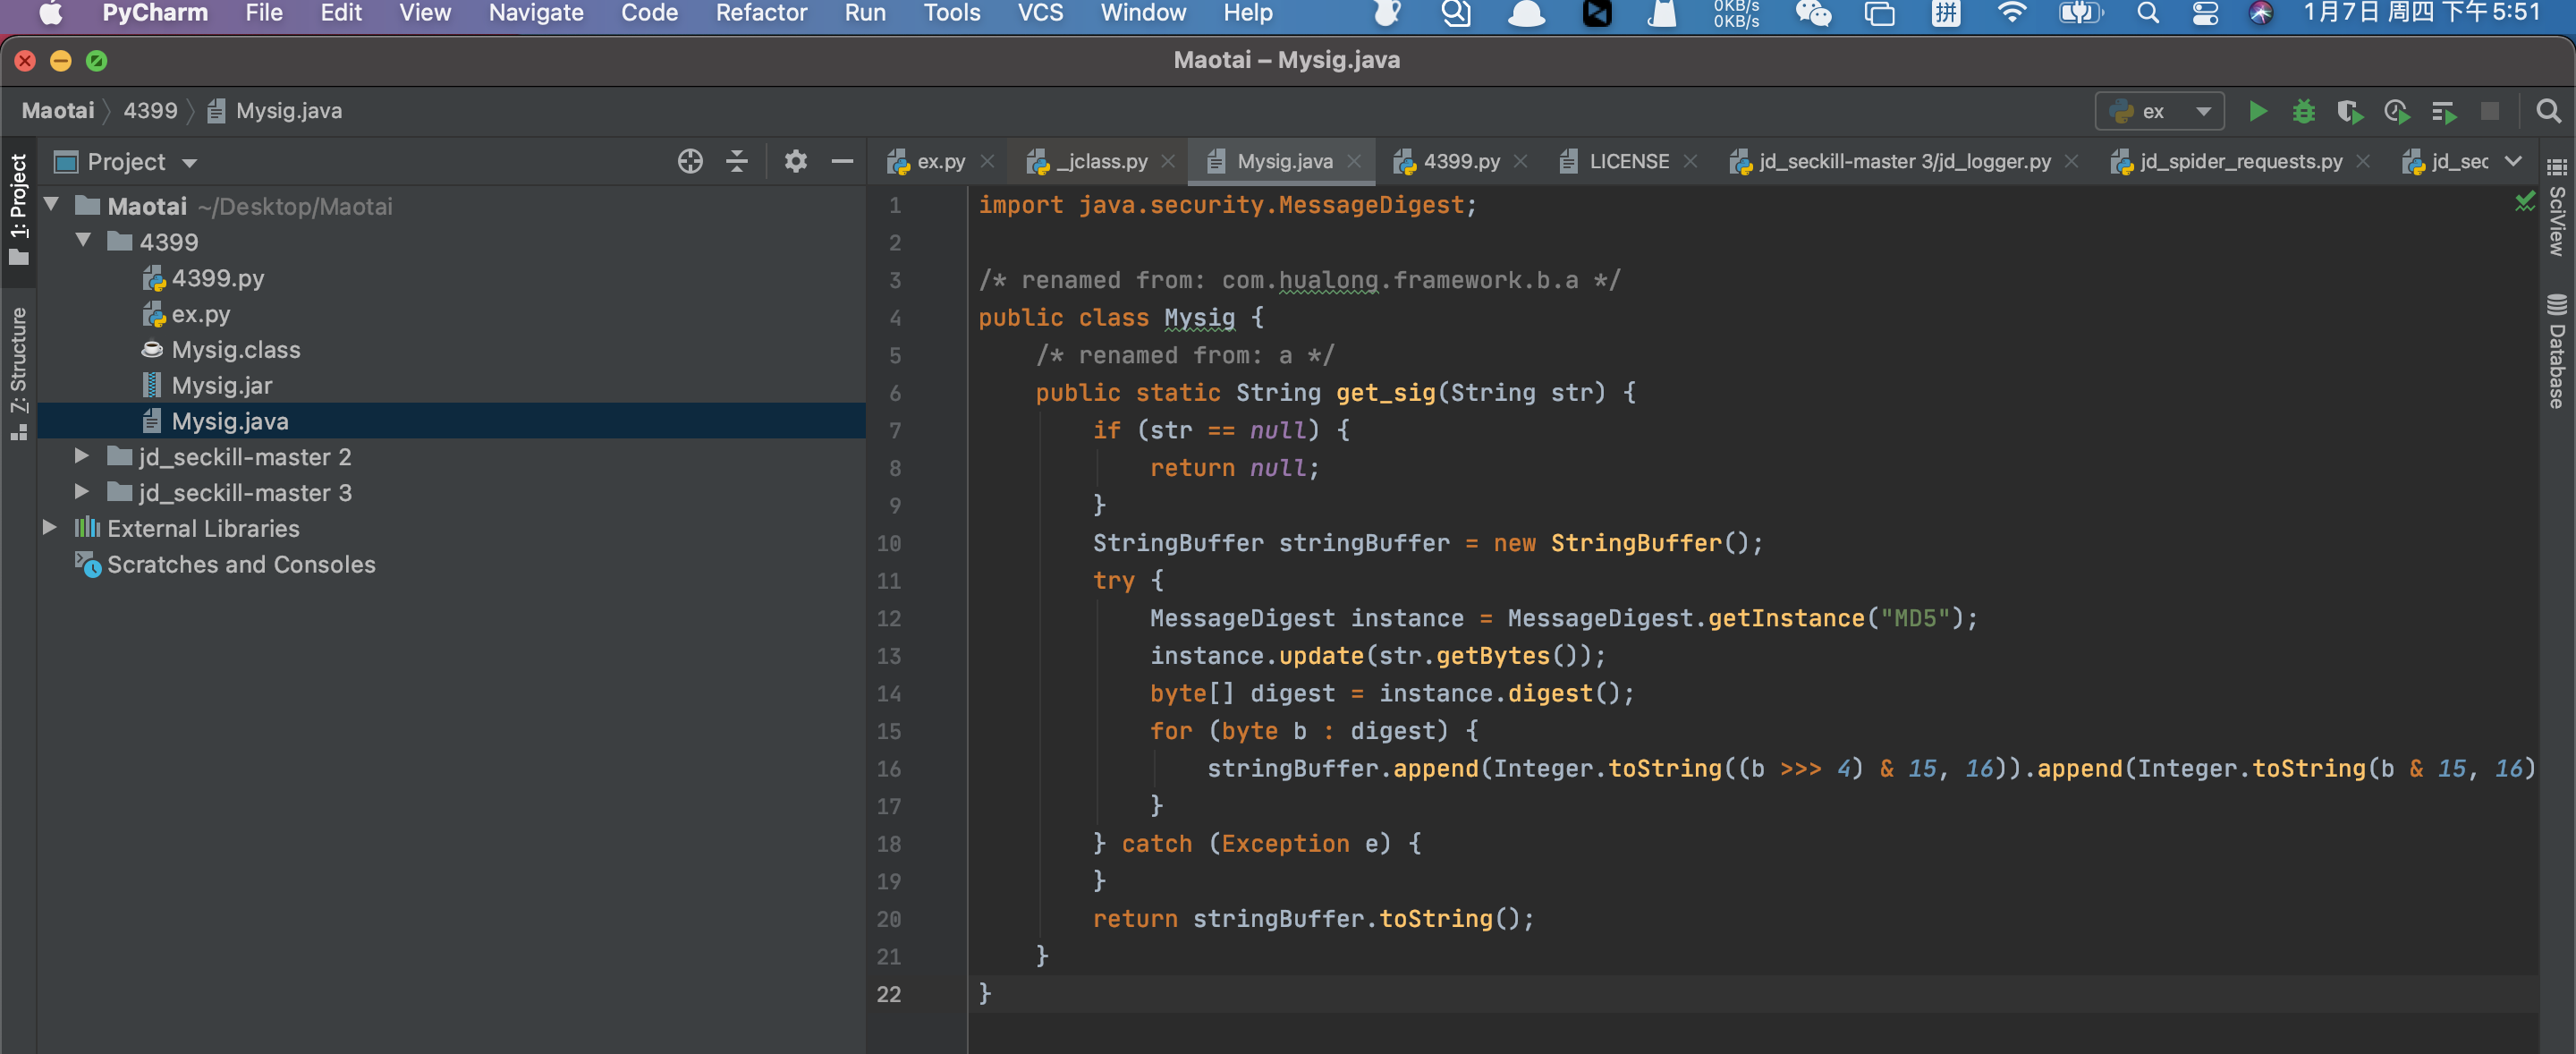The width and height of the screenshot is (2576, 1054).
Task: Locate current file with crosshair icon
Action: pyautogui.click(x=690, y=161)
